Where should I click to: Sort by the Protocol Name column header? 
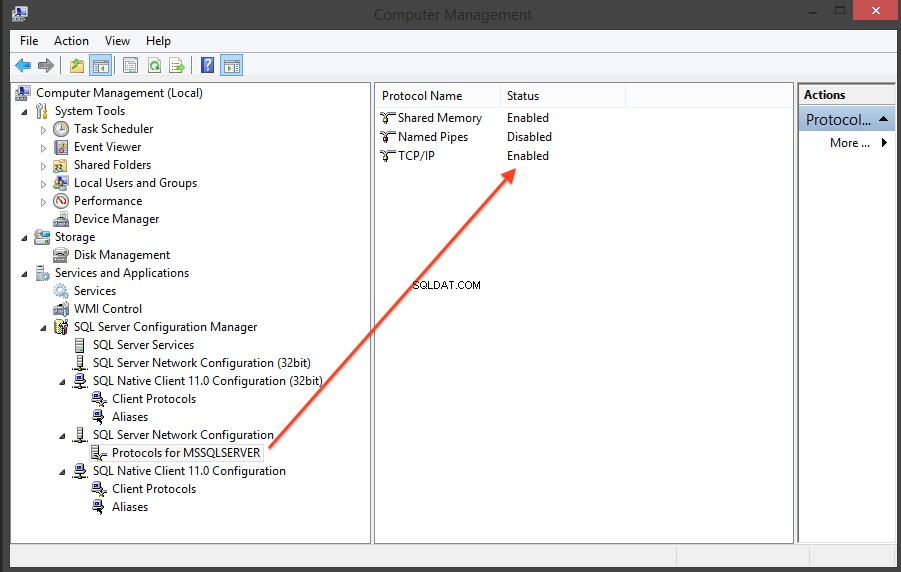(438, 95)
